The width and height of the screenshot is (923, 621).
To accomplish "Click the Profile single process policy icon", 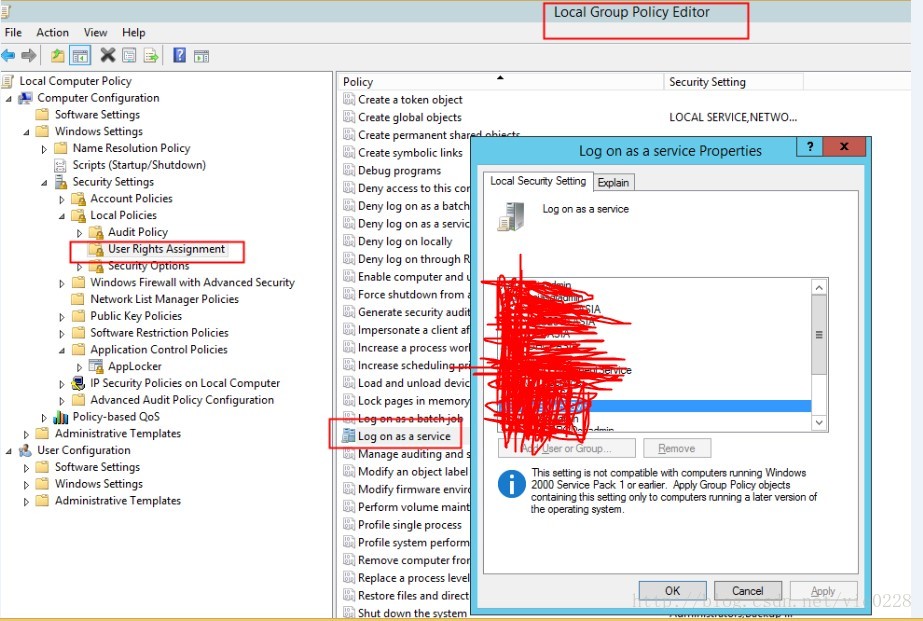I will coord(349,524).
